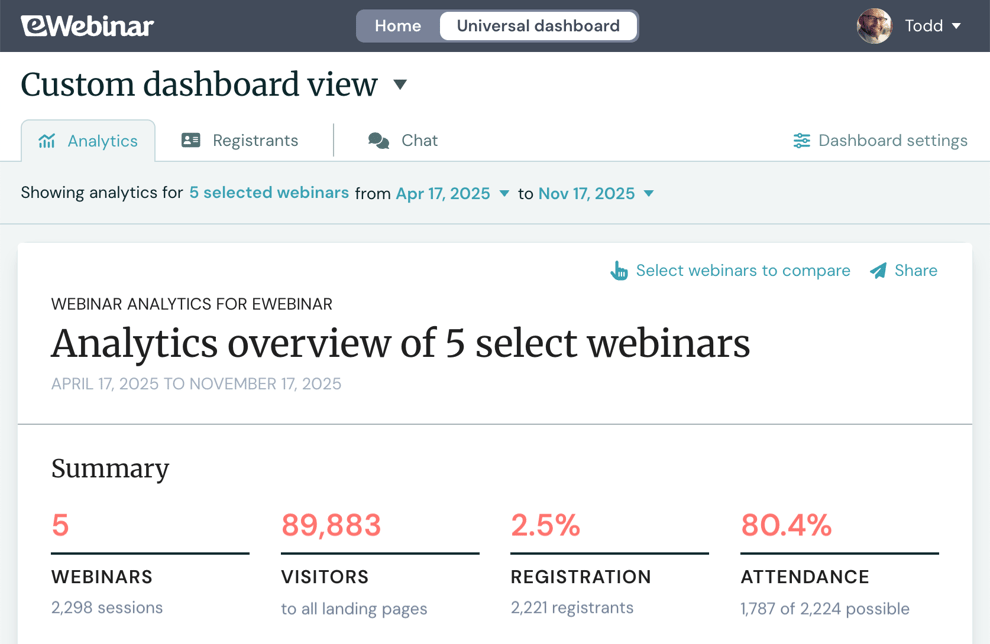The width and height of the screenshot is (990, 644).
Task: Click the Registrants ID card icon
Action: pos(191,141)
